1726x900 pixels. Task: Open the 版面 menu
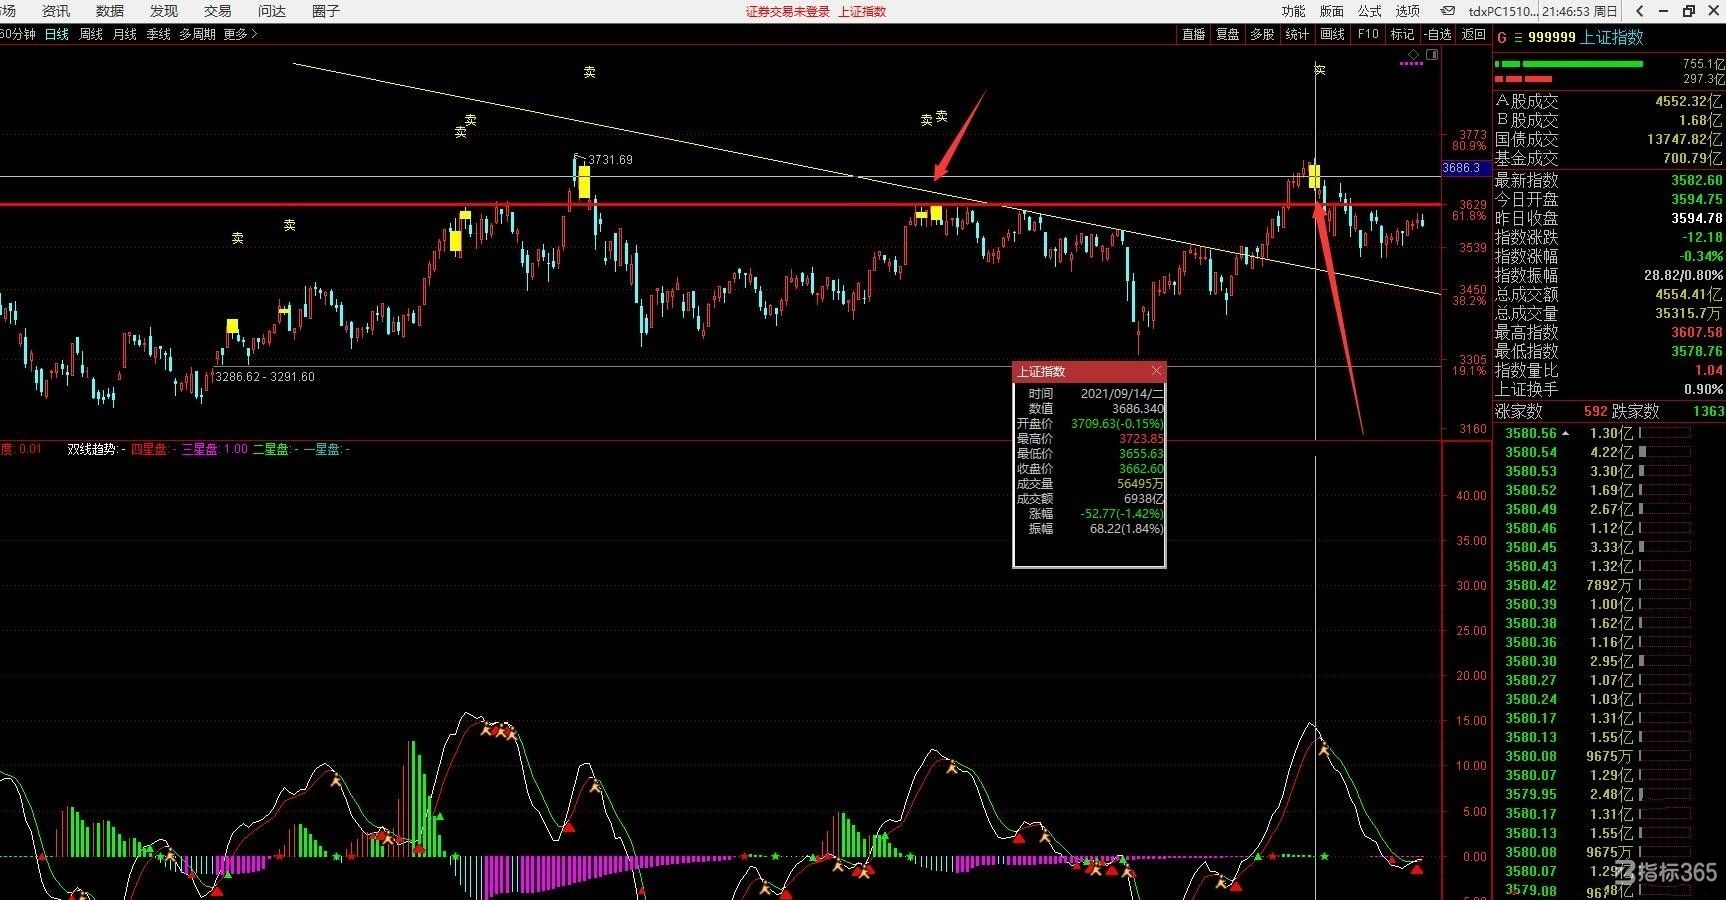point(1332,11)
